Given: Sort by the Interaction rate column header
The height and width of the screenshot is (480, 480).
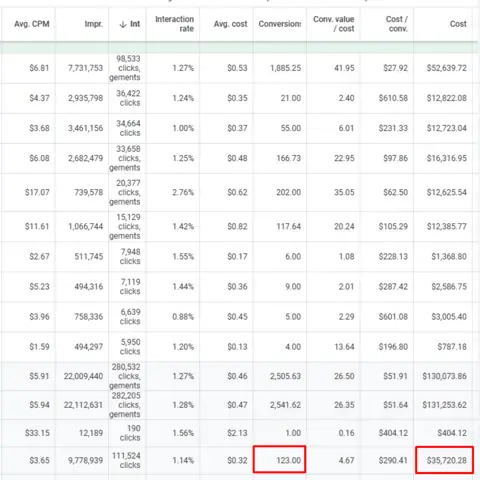Looking at the screenshot, I should click(174, 24).
